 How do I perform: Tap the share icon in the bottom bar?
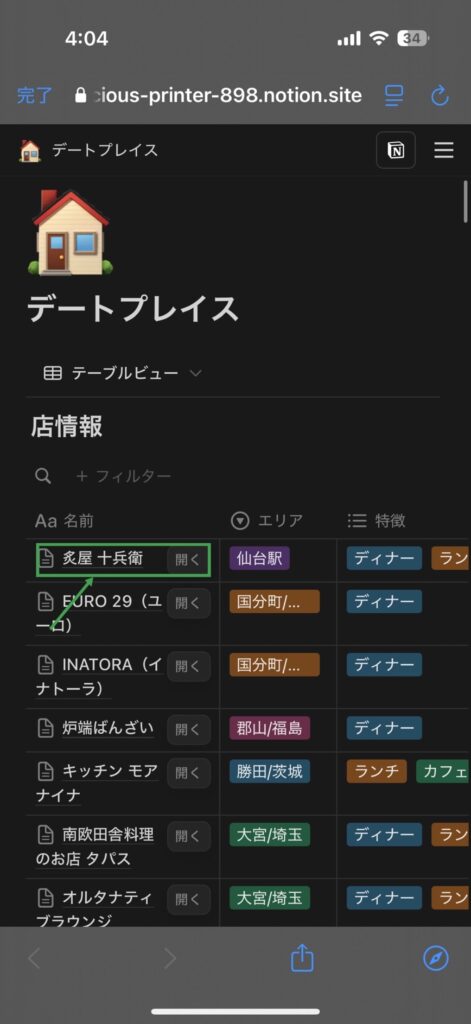[x=302, y=958]
